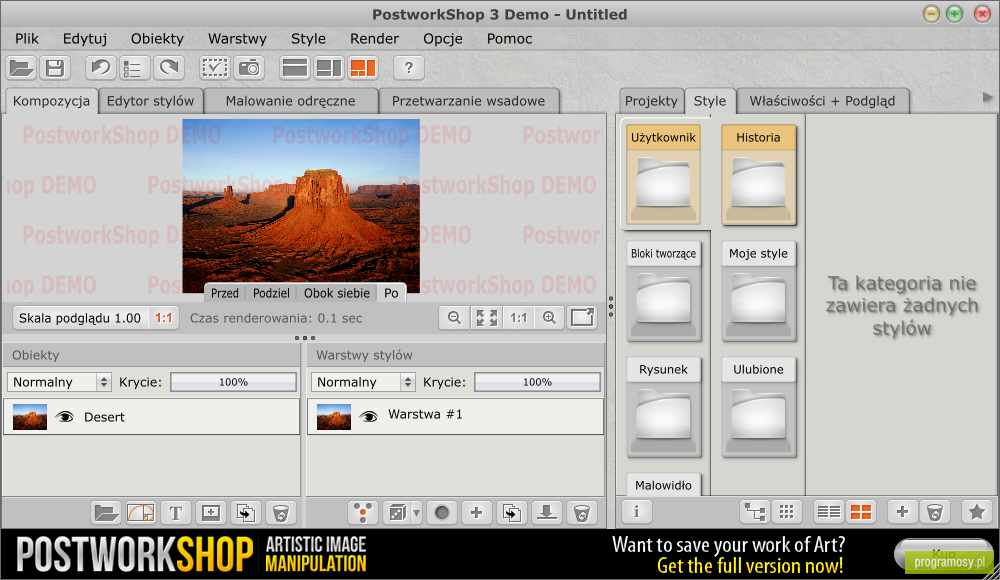
Task: Click the duplicate icon in the Obiekty toolbar
Action: pyautogui.click(x=246, y=512)
